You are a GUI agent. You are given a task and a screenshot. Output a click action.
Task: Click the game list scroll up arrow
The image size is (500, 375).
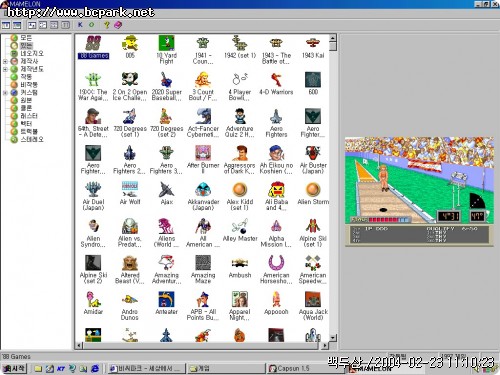click(333, 38)
